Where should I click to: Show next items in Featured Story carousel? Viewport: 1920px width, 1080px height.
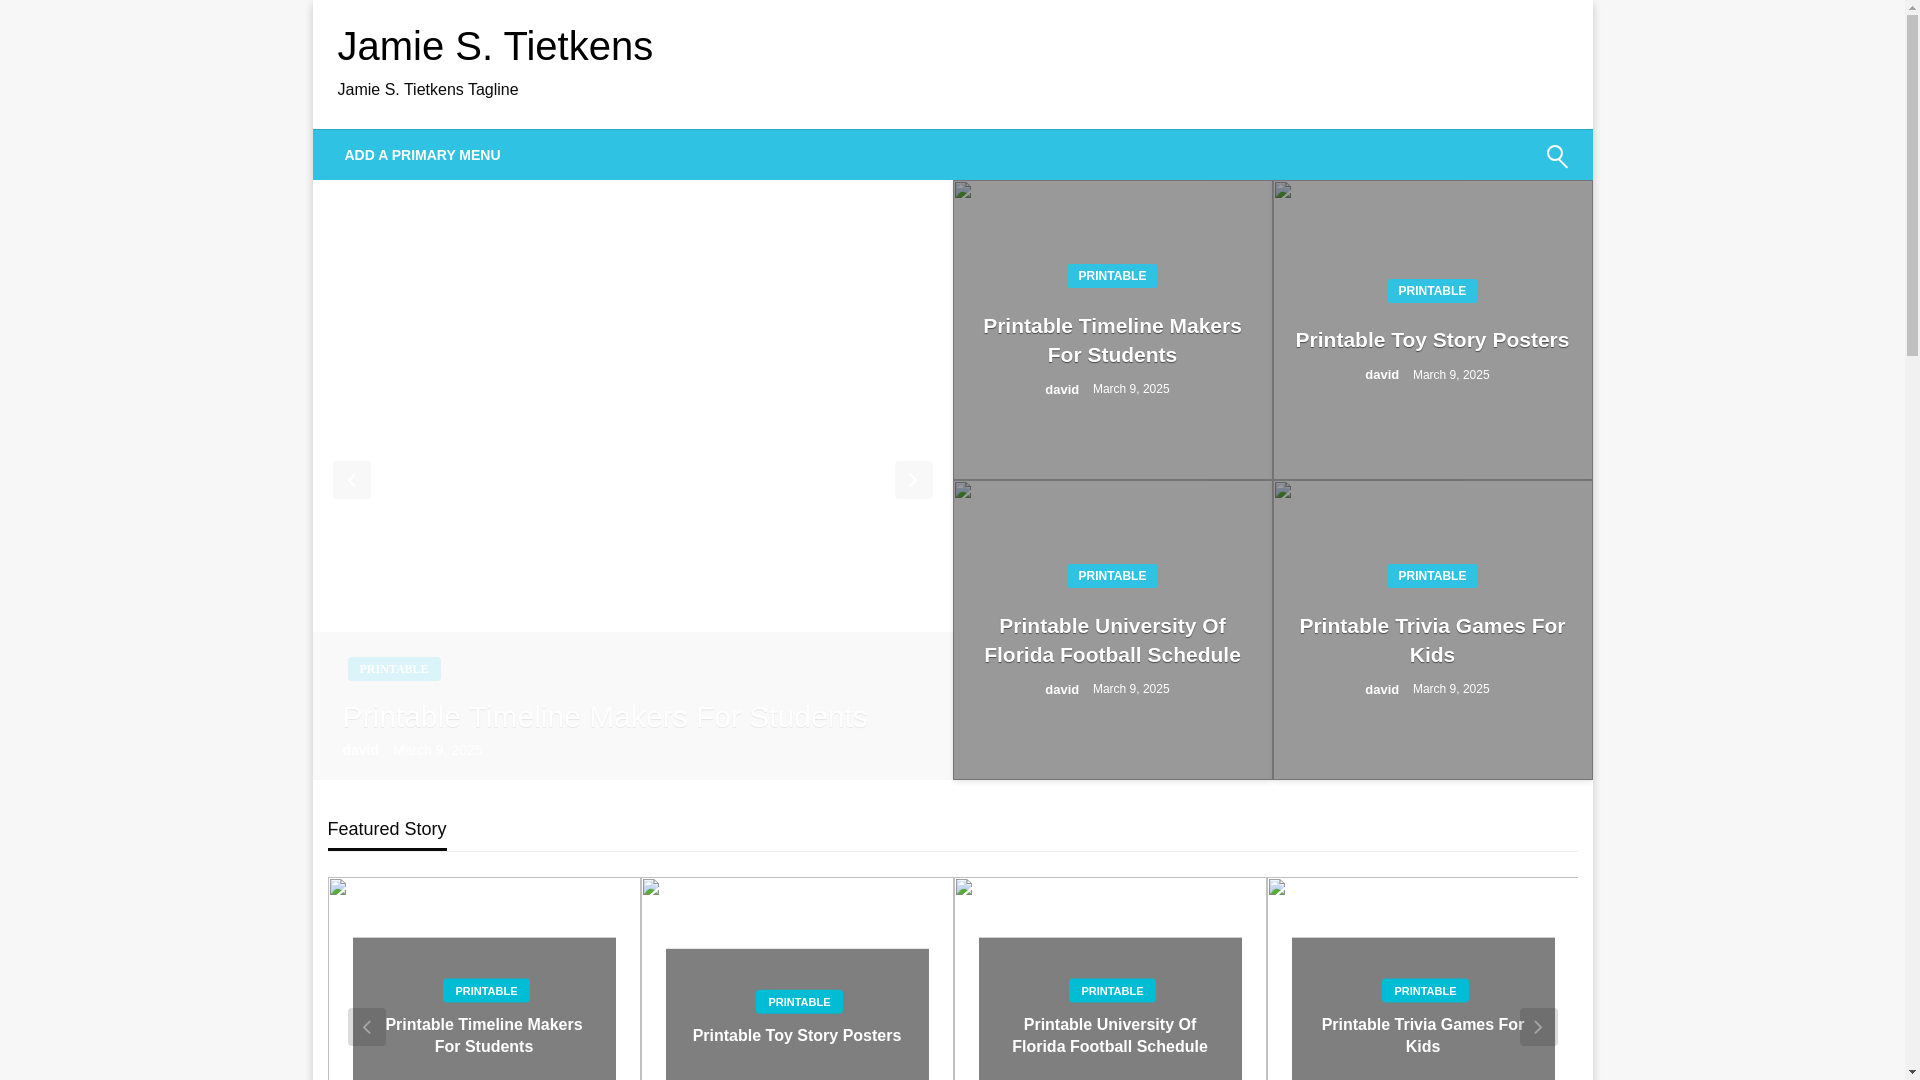1538,1027
